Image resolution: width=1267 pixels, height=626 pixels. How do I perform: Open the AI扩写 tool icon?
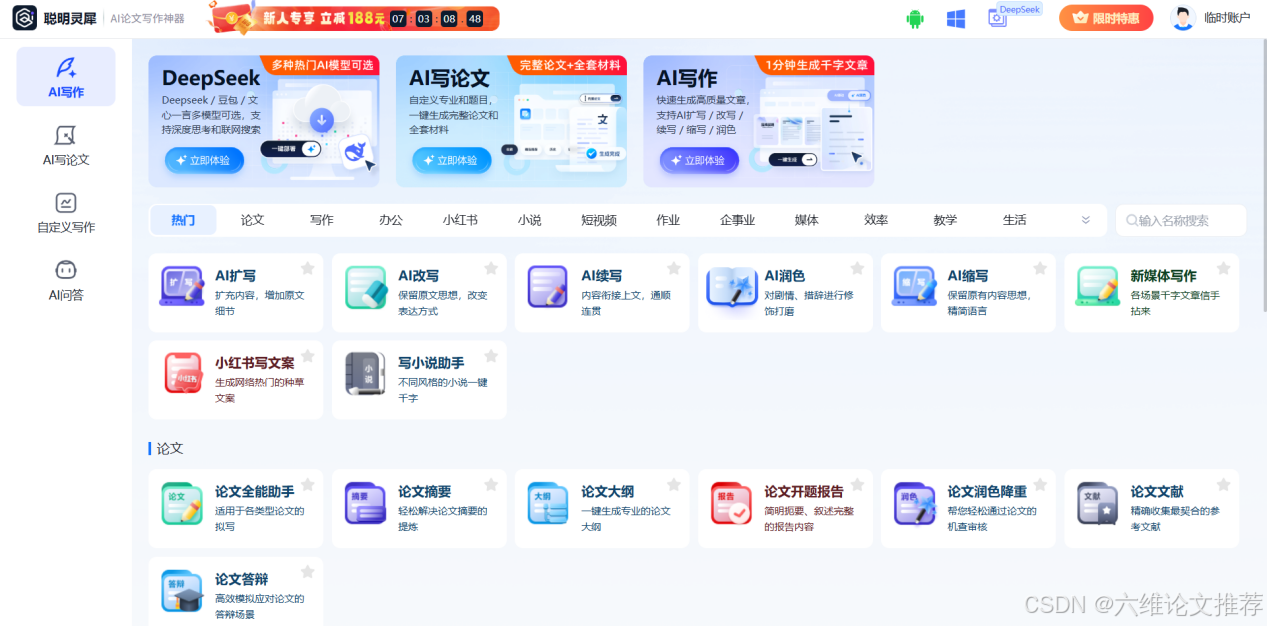tap(181, 287)
